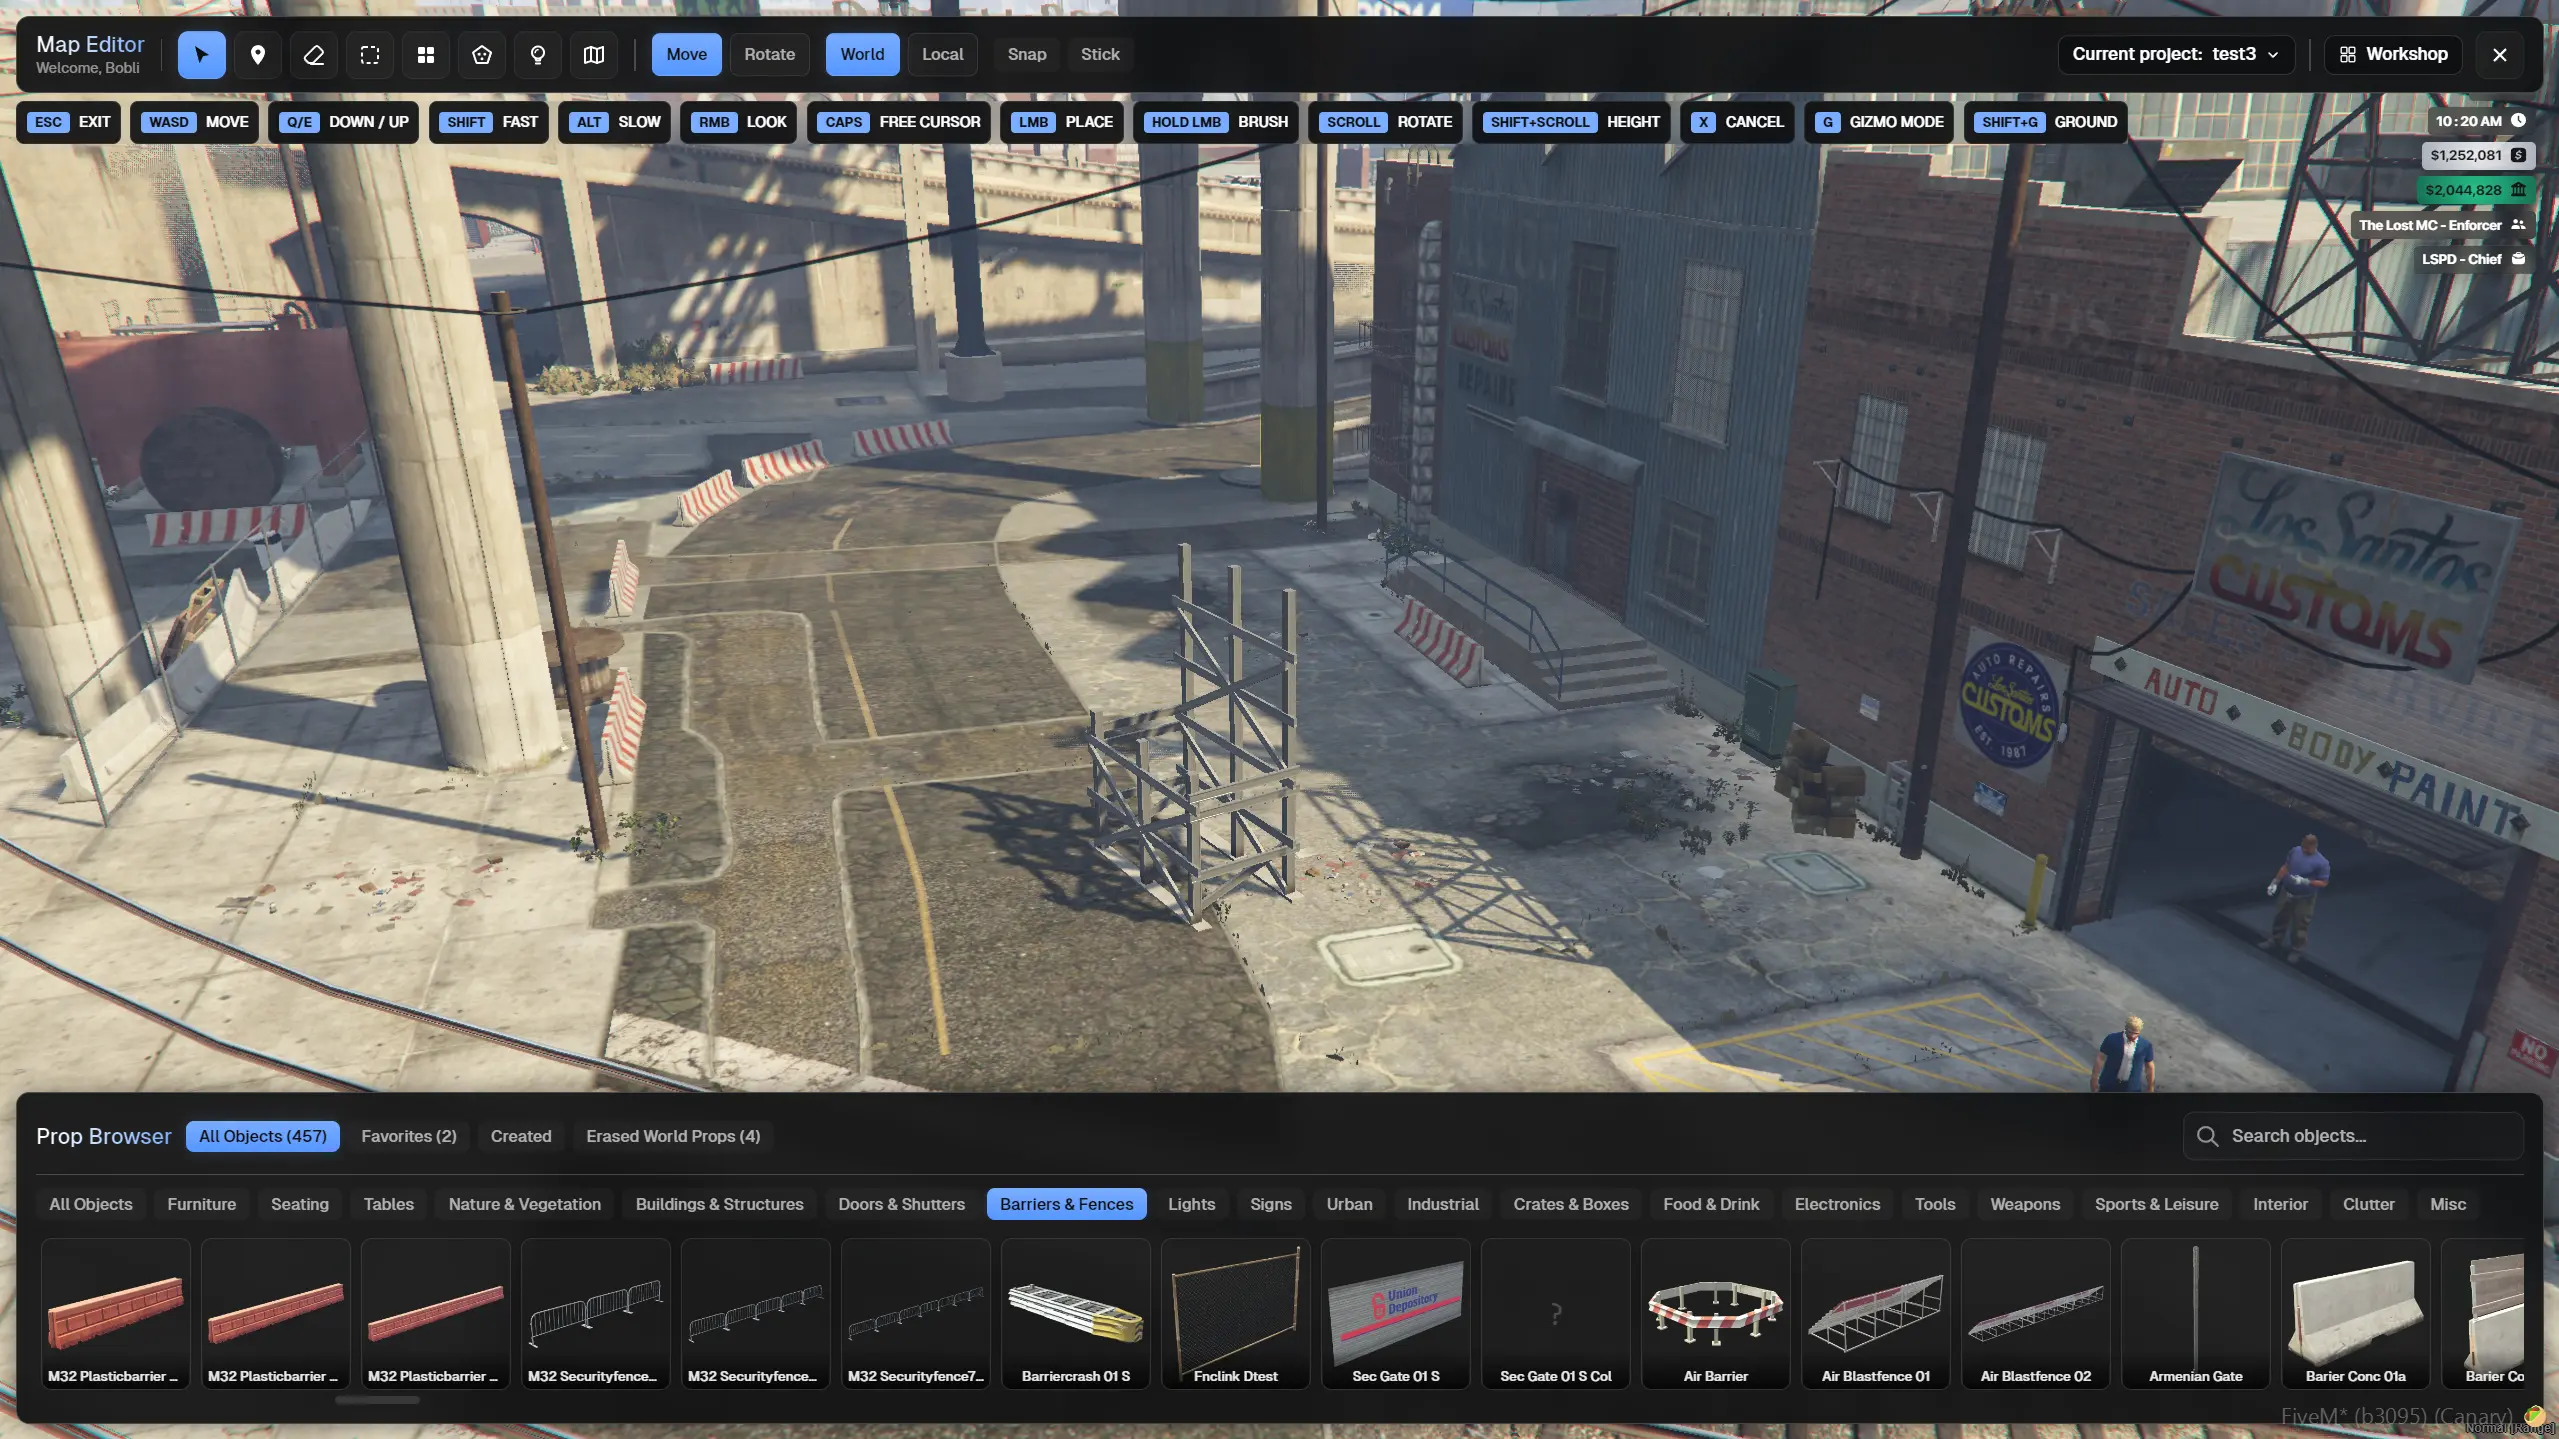Open the four-square grid tool

tap(425, 54)
